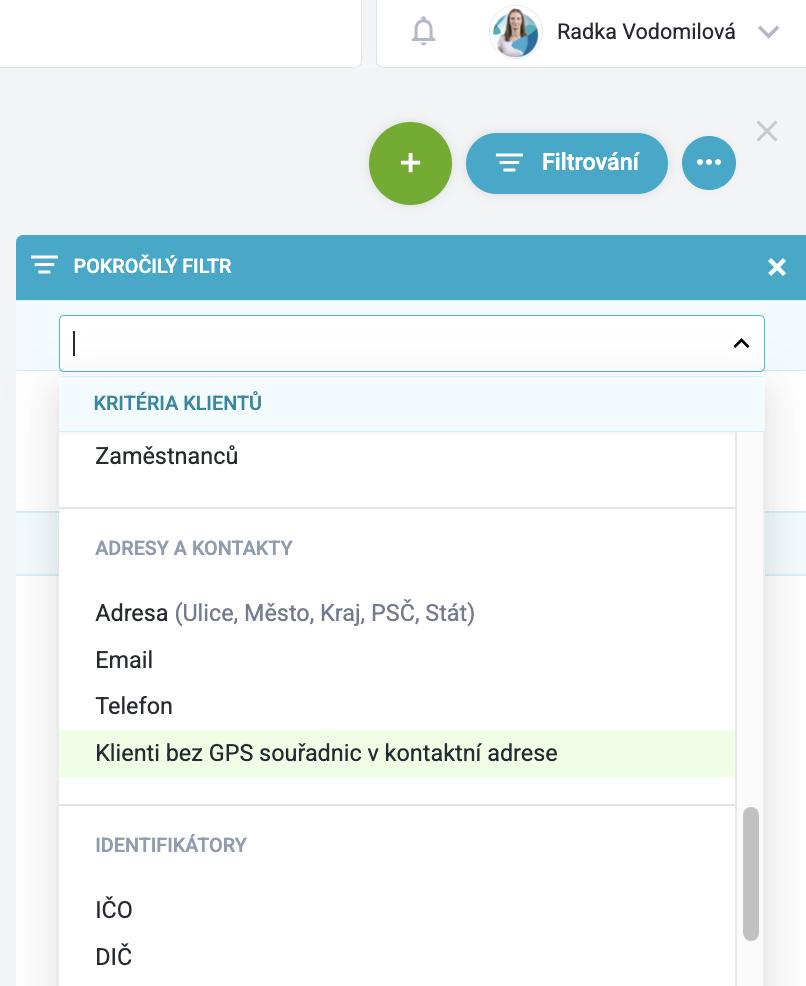Open the notifications bell
The width and height of the screenshot is (806, 986).
pos(423,31)
